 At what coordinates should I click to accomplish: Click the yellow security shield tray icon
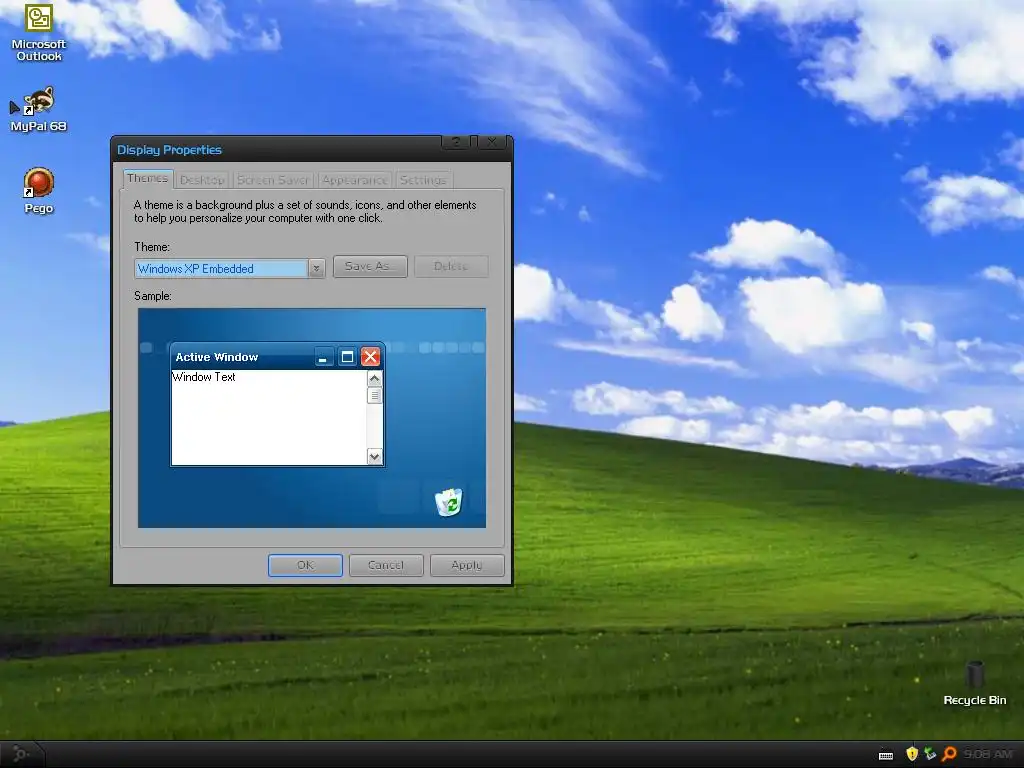912,754
